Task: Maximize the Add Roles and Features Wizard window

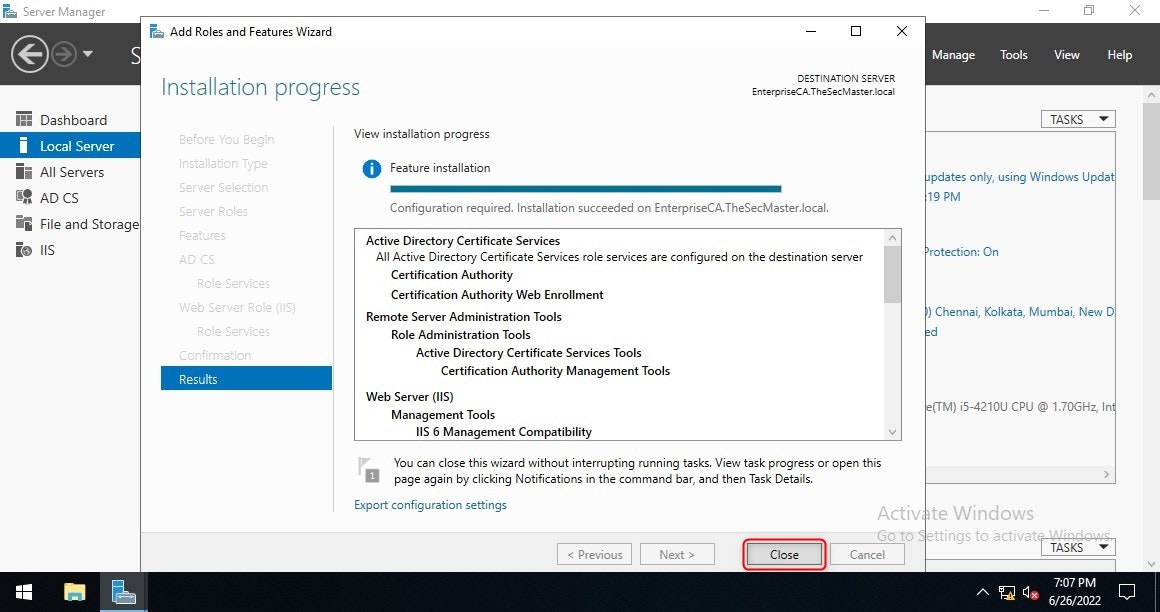Action: 856,31
